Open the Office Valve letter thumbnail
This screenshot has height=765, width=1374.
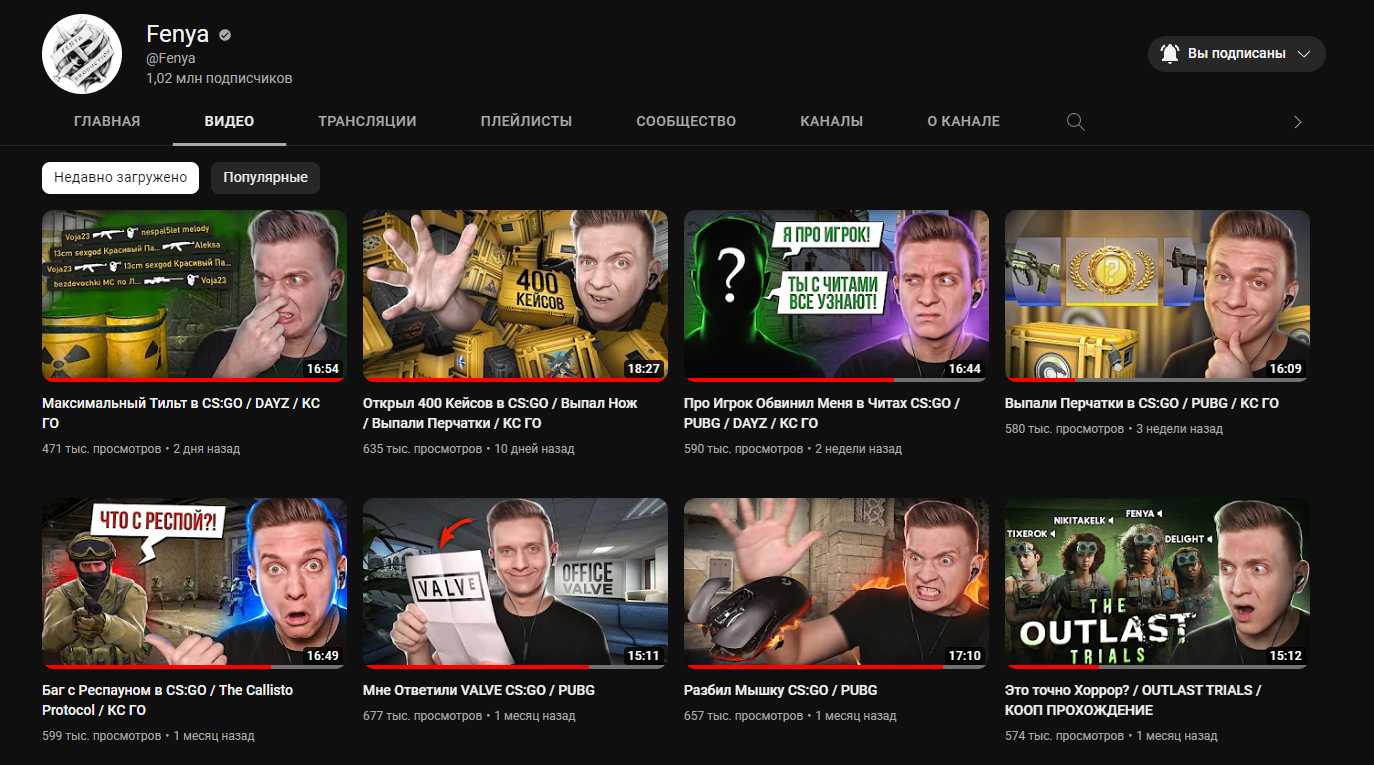(515, 583)
